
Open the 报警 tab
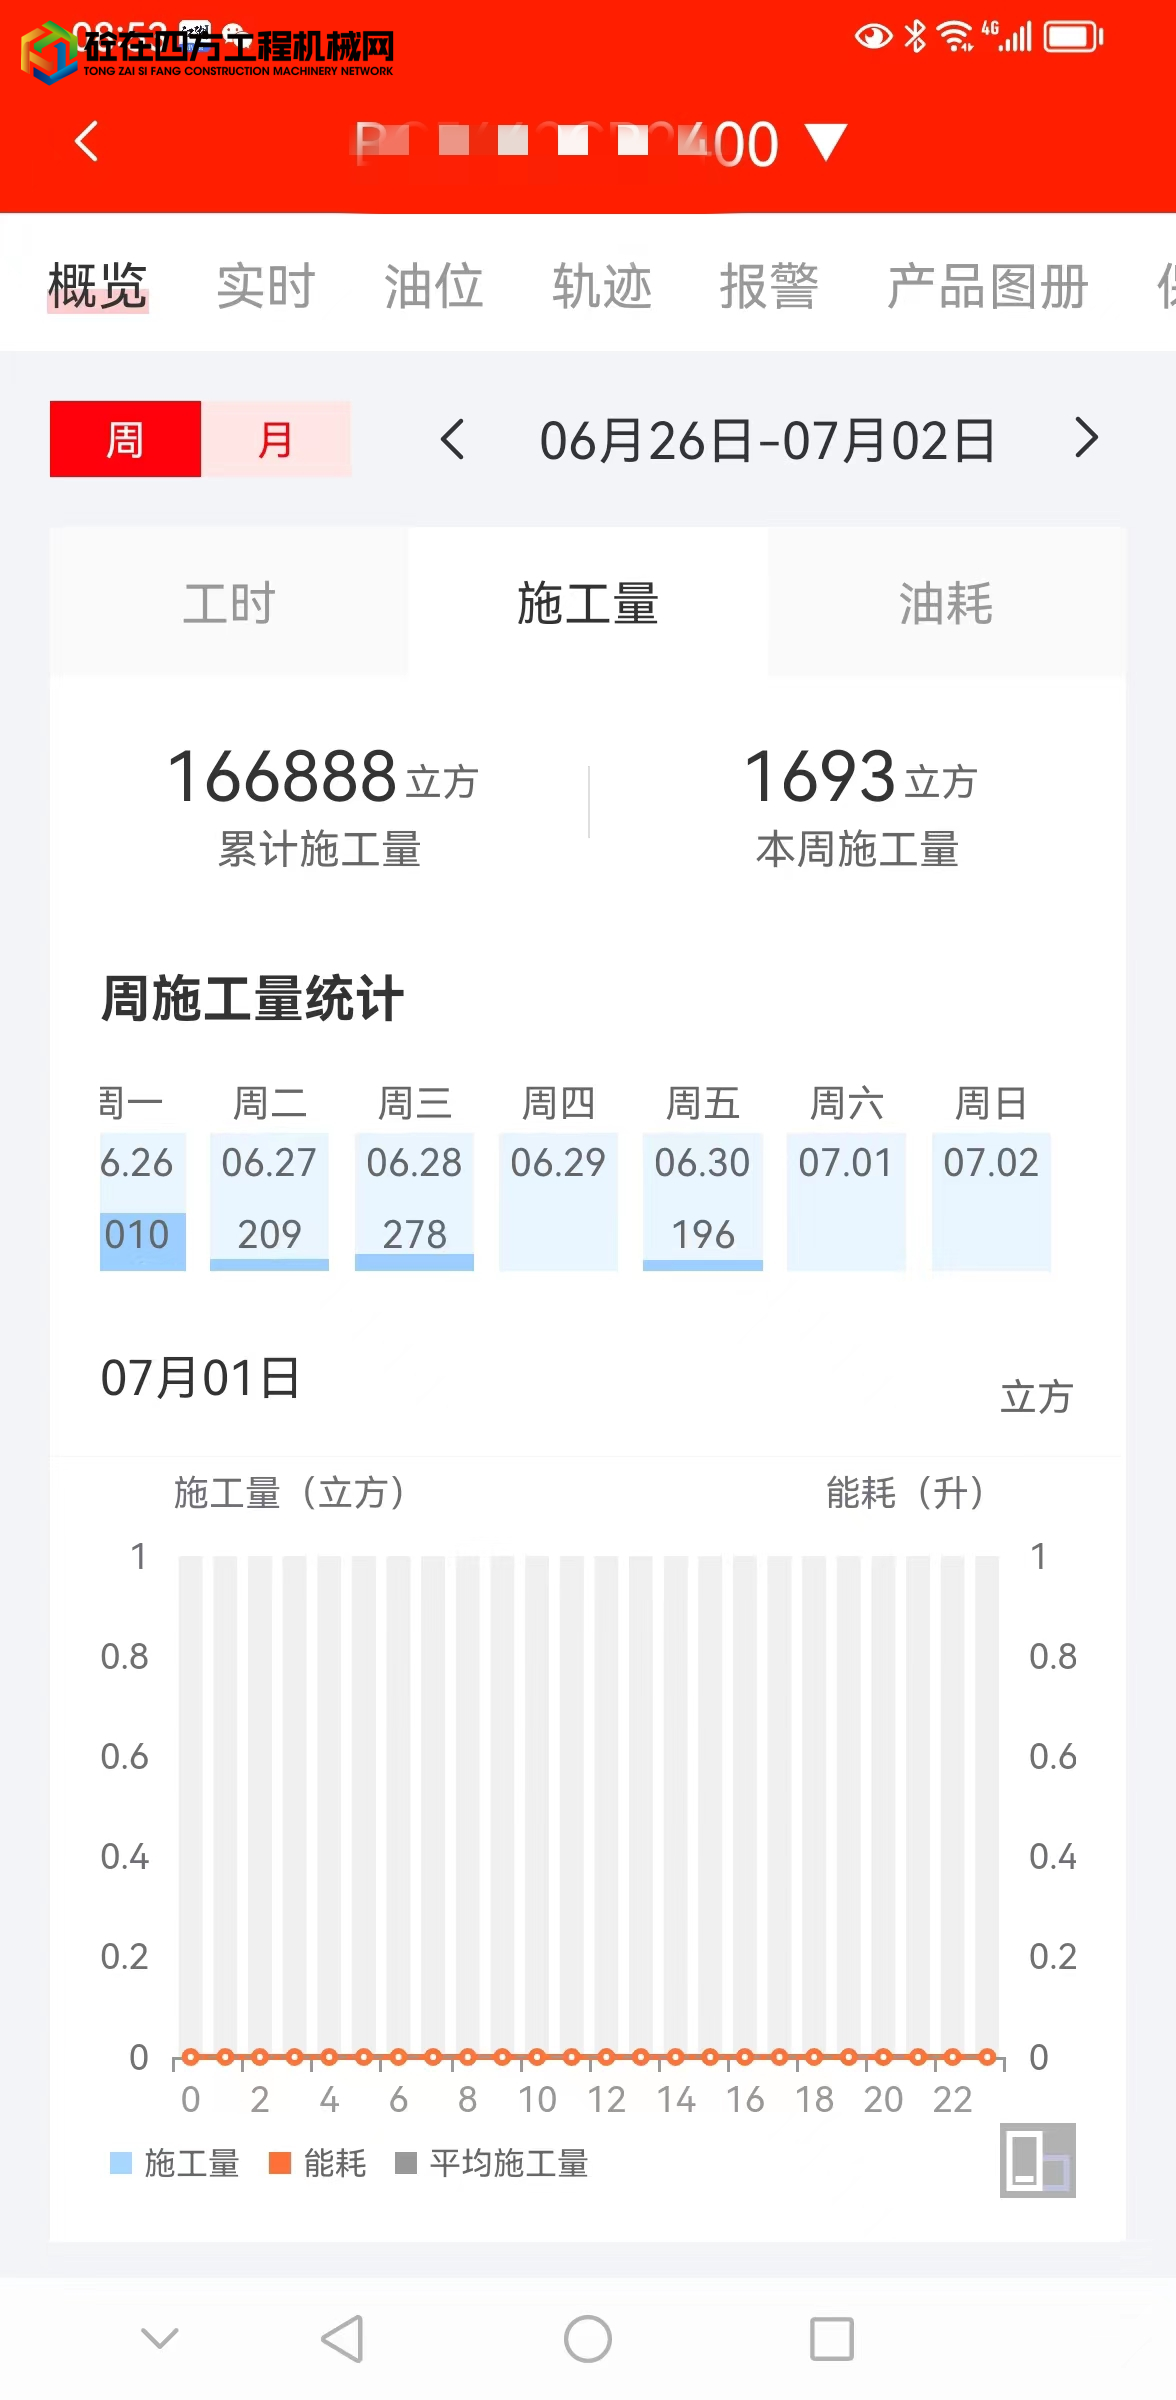pyautogui.click(x=769, y=287)
